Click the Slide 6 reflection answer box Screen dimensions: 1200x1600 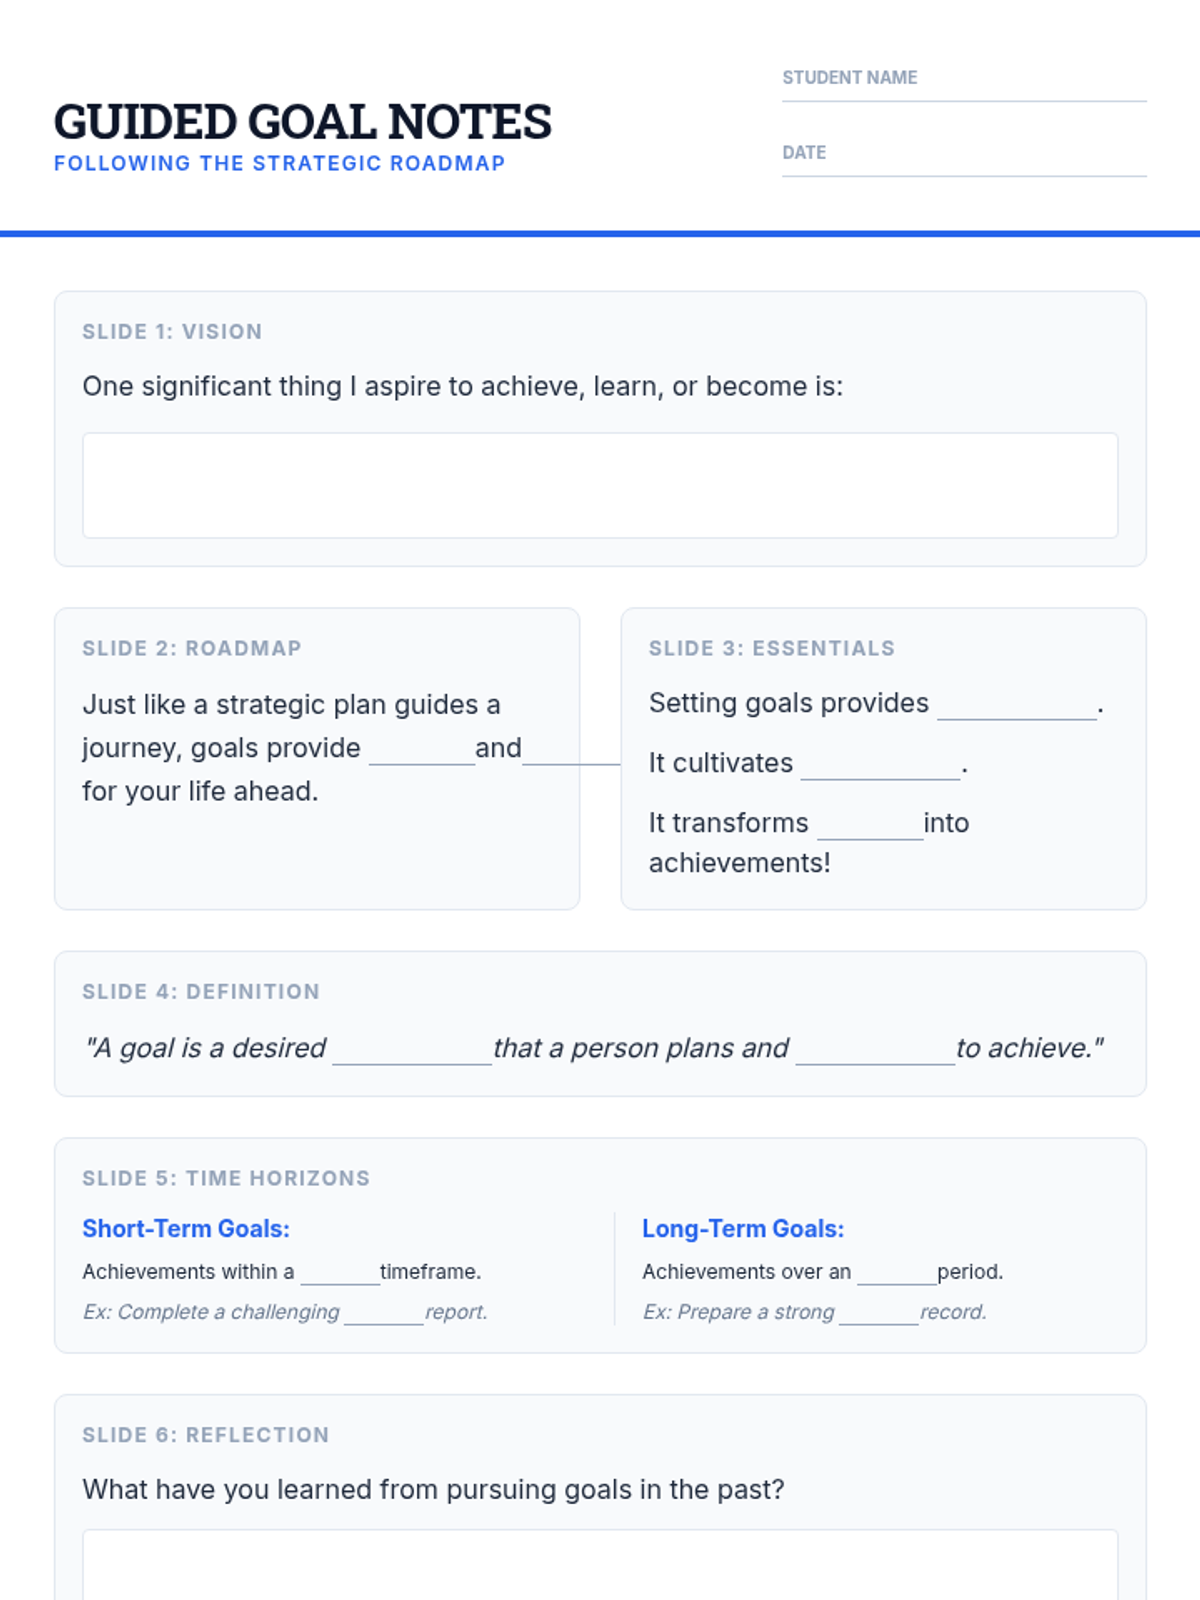point(600,1565)
